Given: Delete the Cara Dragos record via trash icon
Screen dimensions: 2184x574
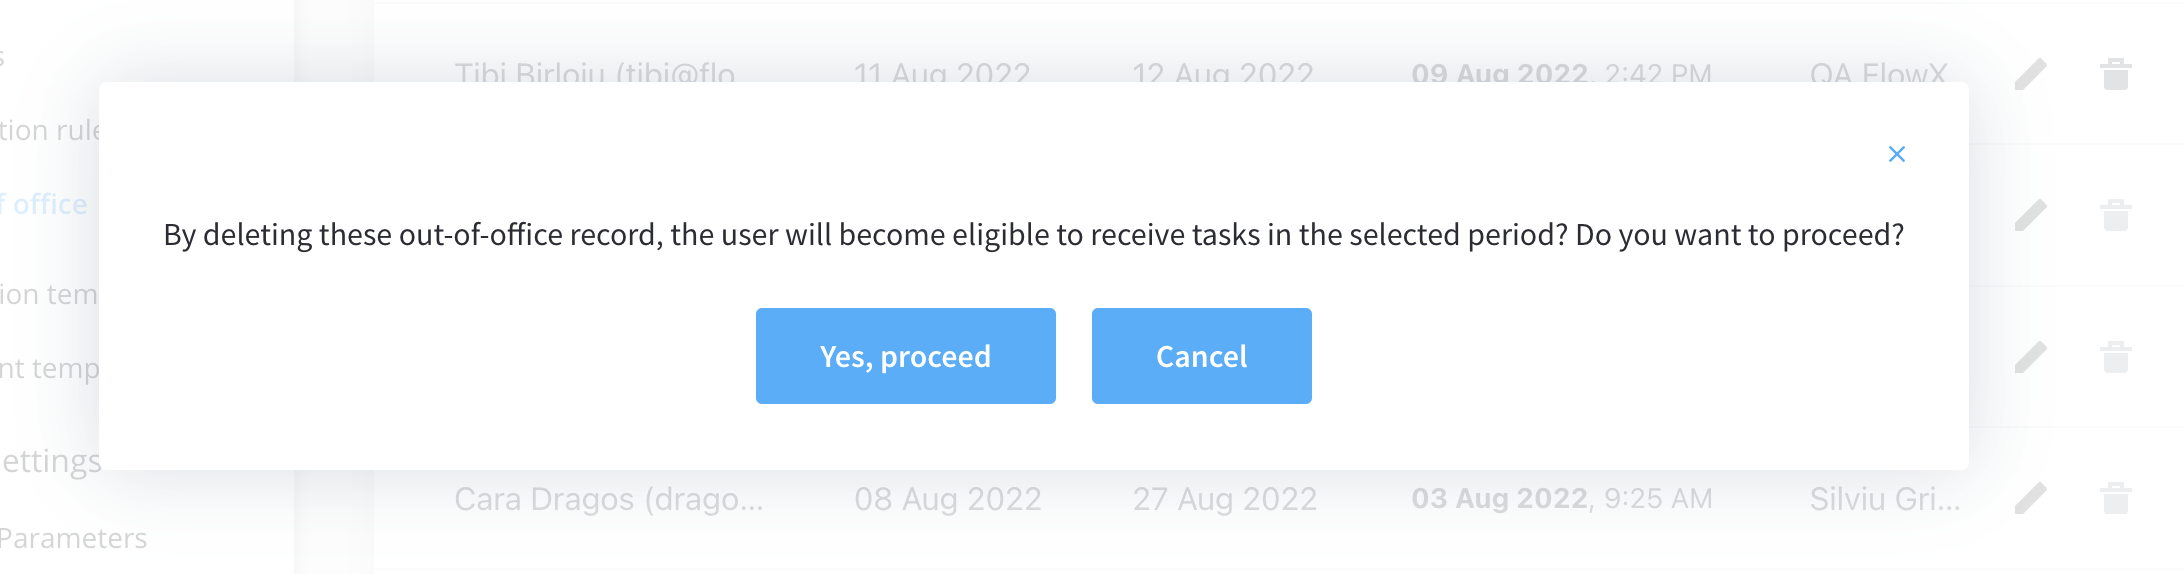Looking at the screenshot, I should click(2115, 498).
